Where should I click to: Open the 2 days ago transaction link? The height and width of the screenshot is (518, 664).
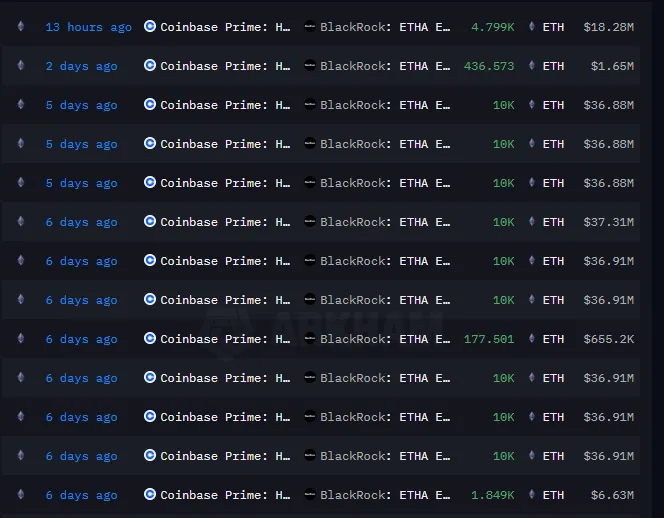81,66
